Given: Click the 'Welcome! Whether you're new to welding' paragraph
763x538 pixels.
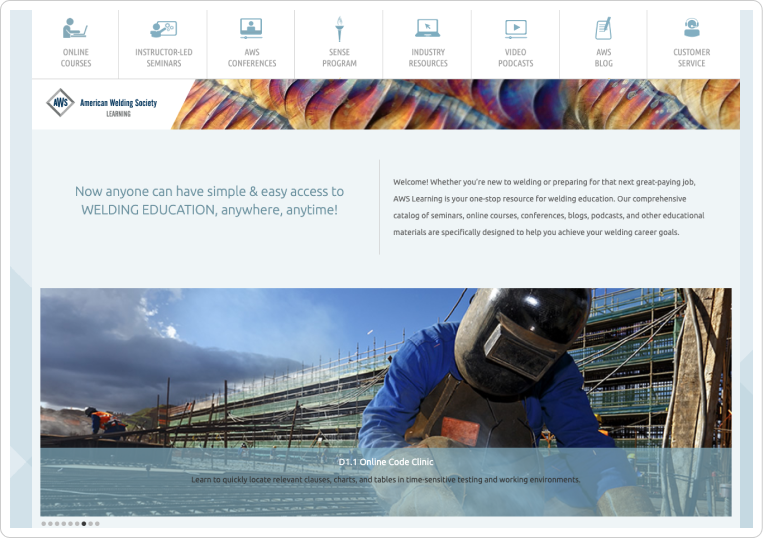Looking at the screenshot, I should (549, 207).
